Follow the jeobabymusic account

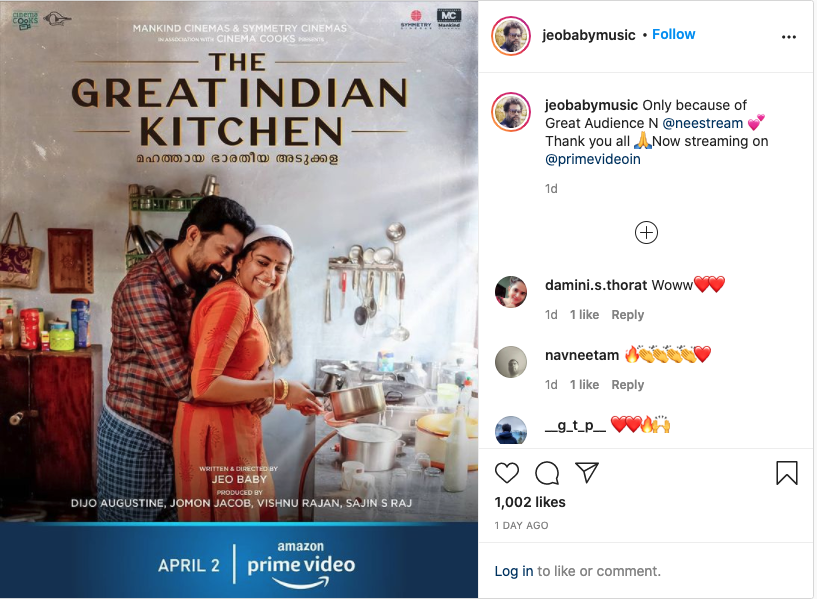pyautogui.click(x=674, y=34)
